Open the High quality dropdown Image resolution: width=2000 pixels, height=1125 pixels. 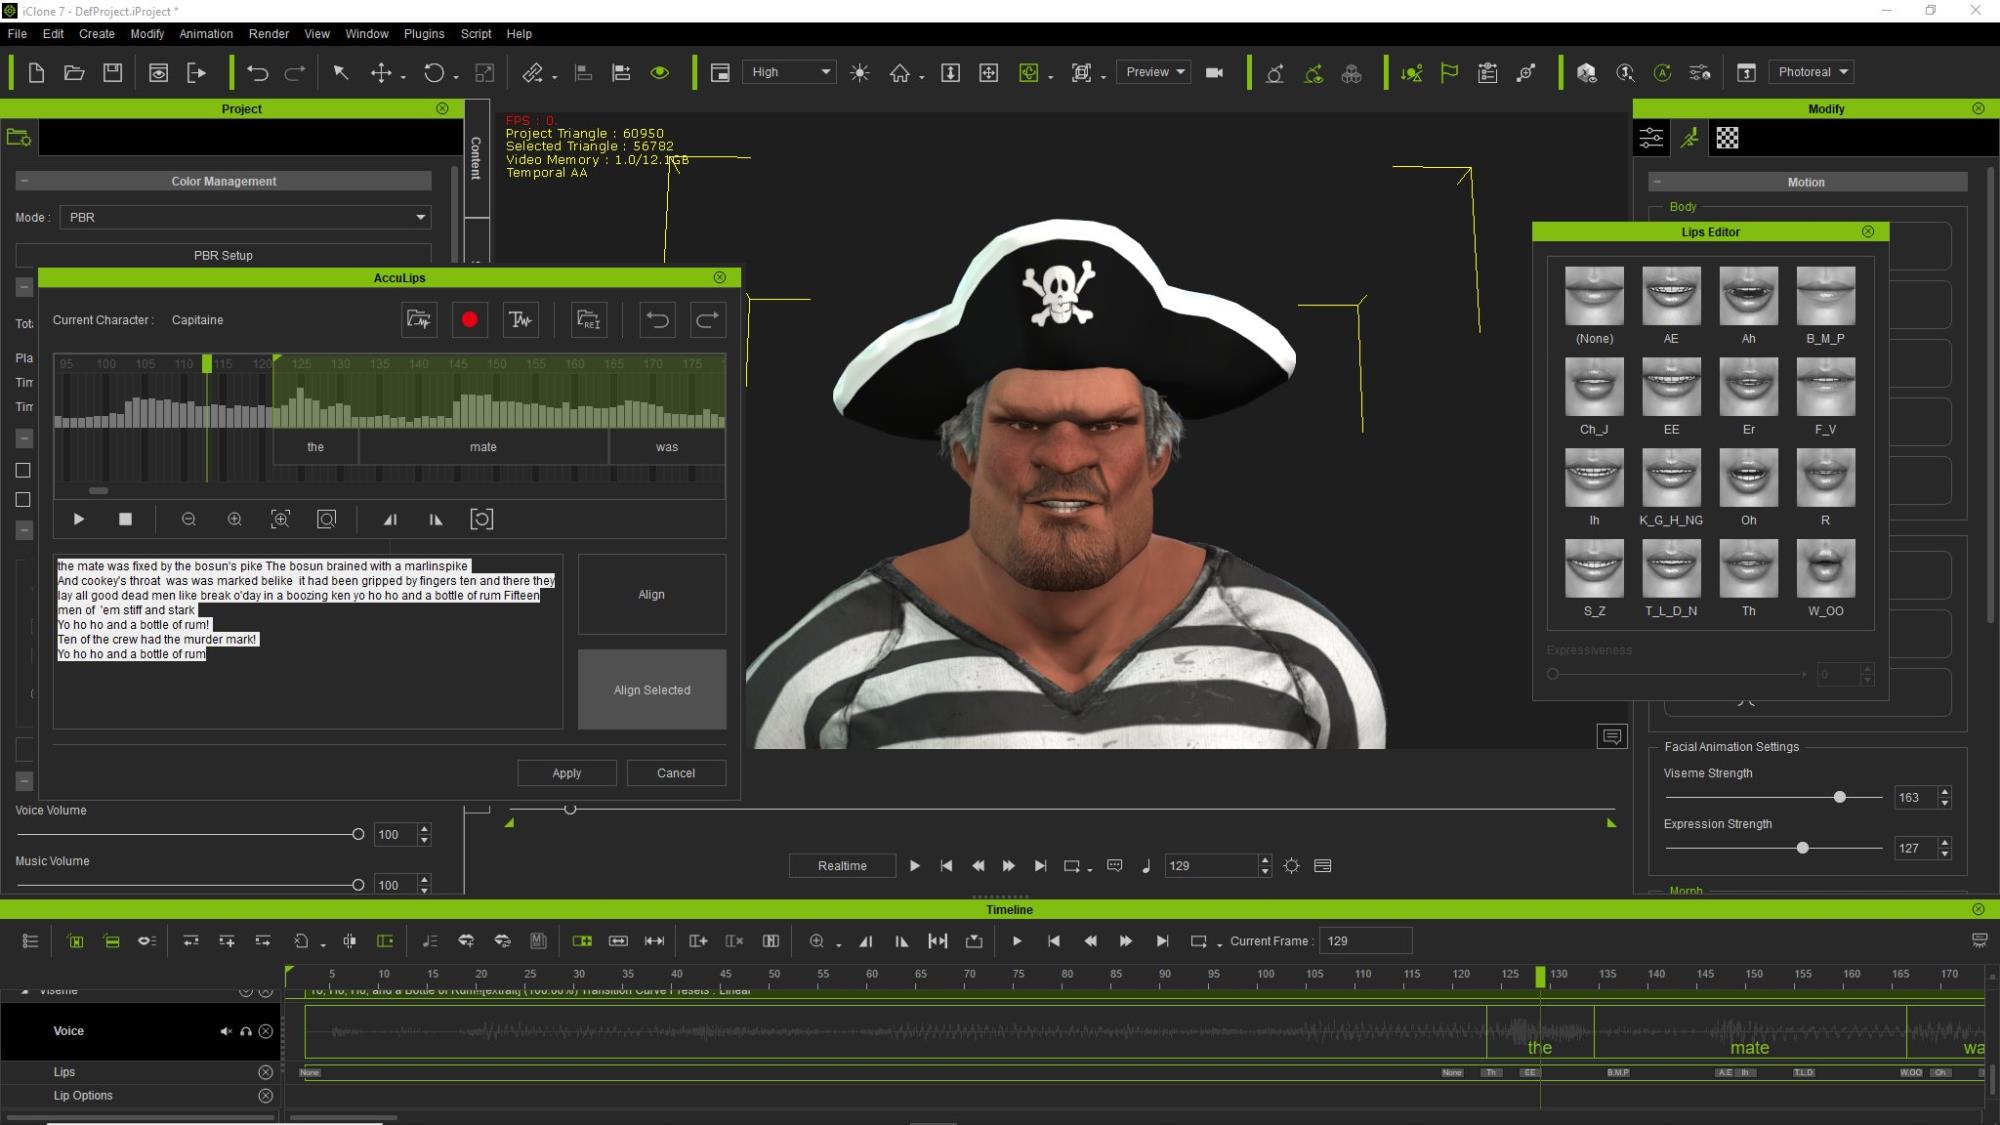click(x=789, y=72)
